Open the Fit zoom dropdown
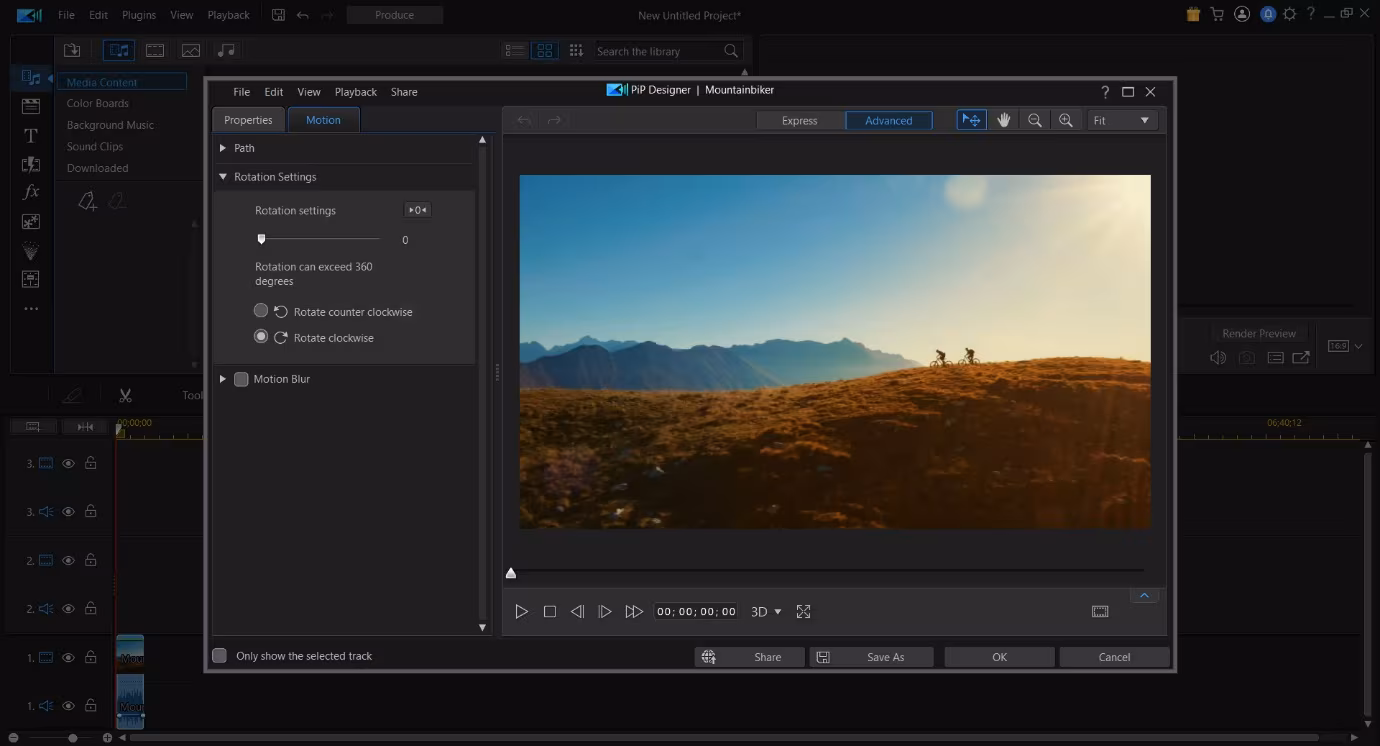This screenshot has width=1380, height=746. (x=1122, y=120)
